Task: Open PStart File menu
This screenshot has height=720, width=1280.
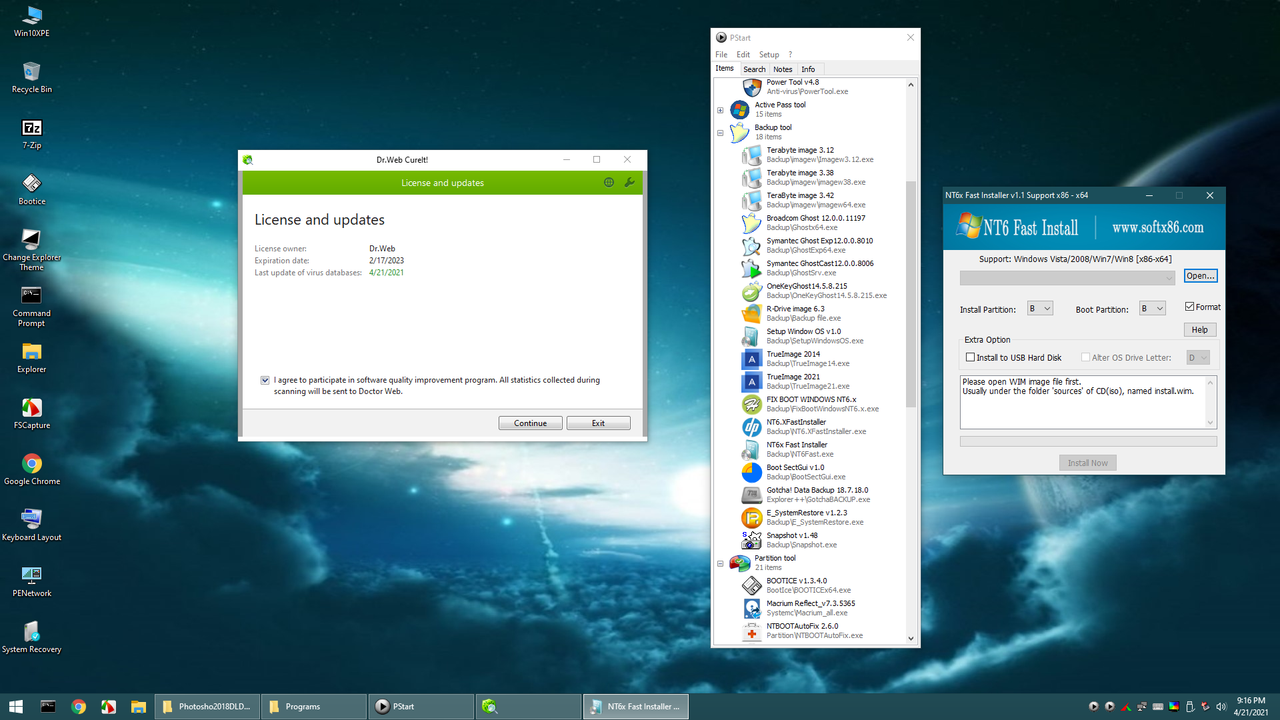Action: pos(721,54)
